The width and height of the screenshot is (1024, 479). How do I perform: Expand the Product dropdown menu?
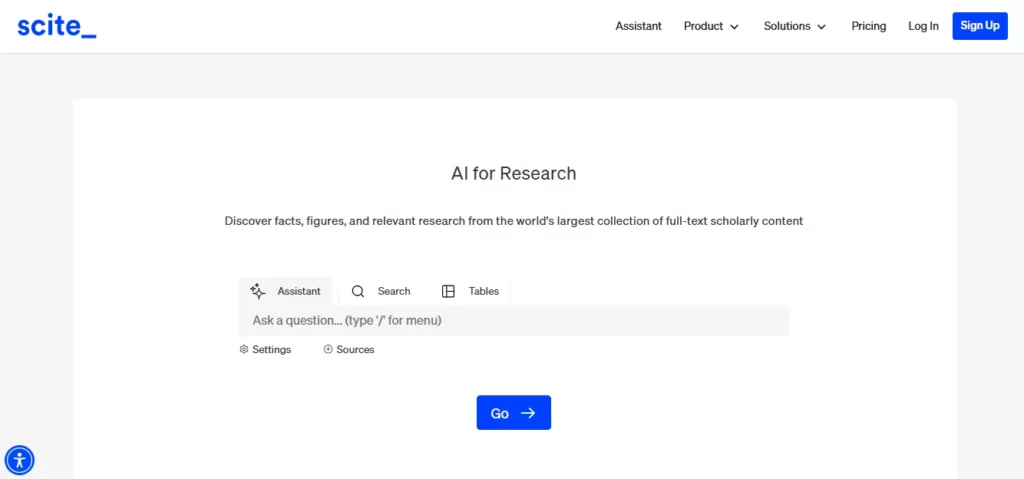[x=711, y=26]
